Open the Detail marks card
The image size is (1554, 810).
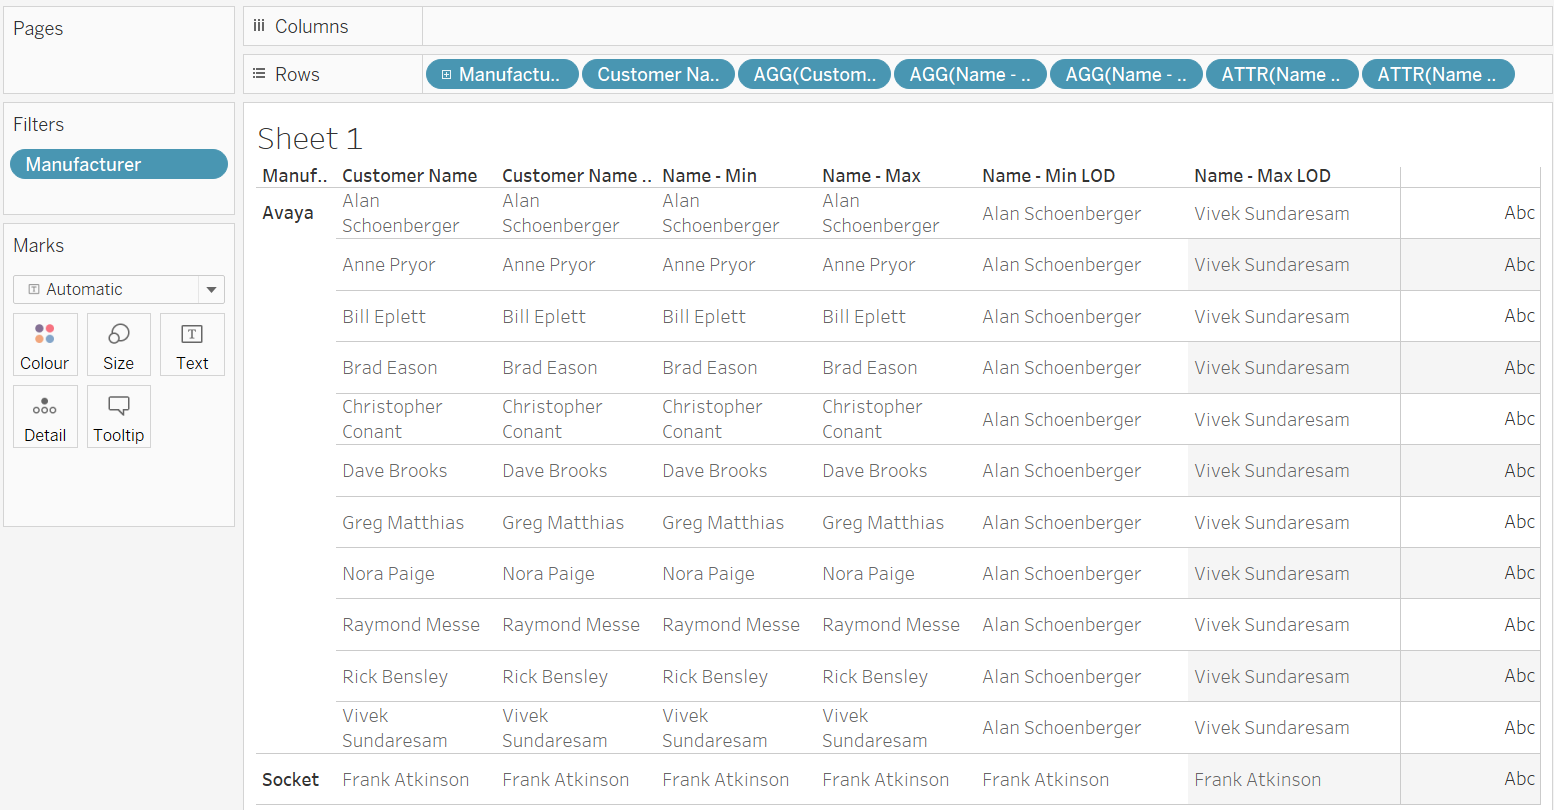45,406
